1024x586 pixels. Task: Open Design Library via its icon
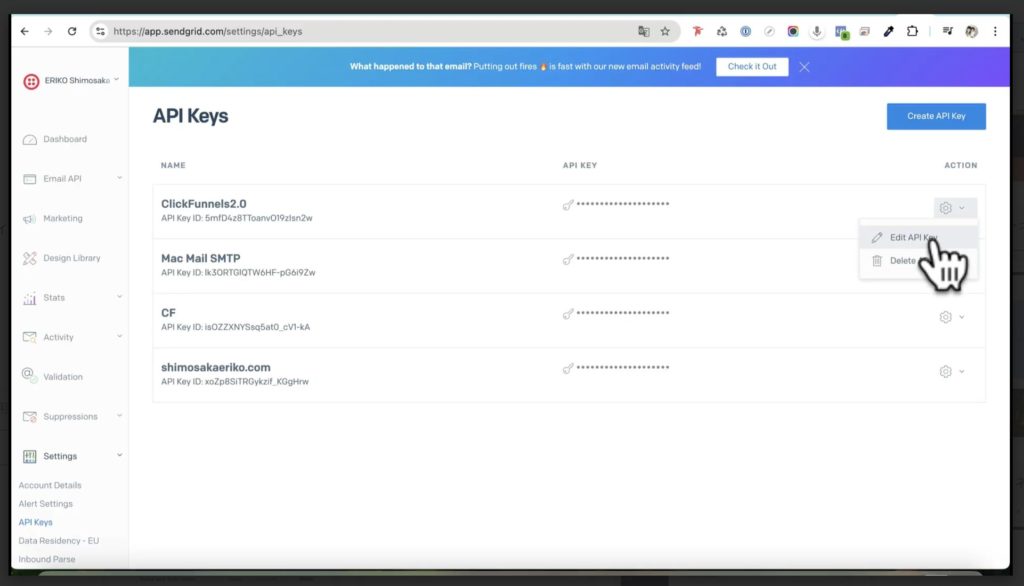click(30, 258)
